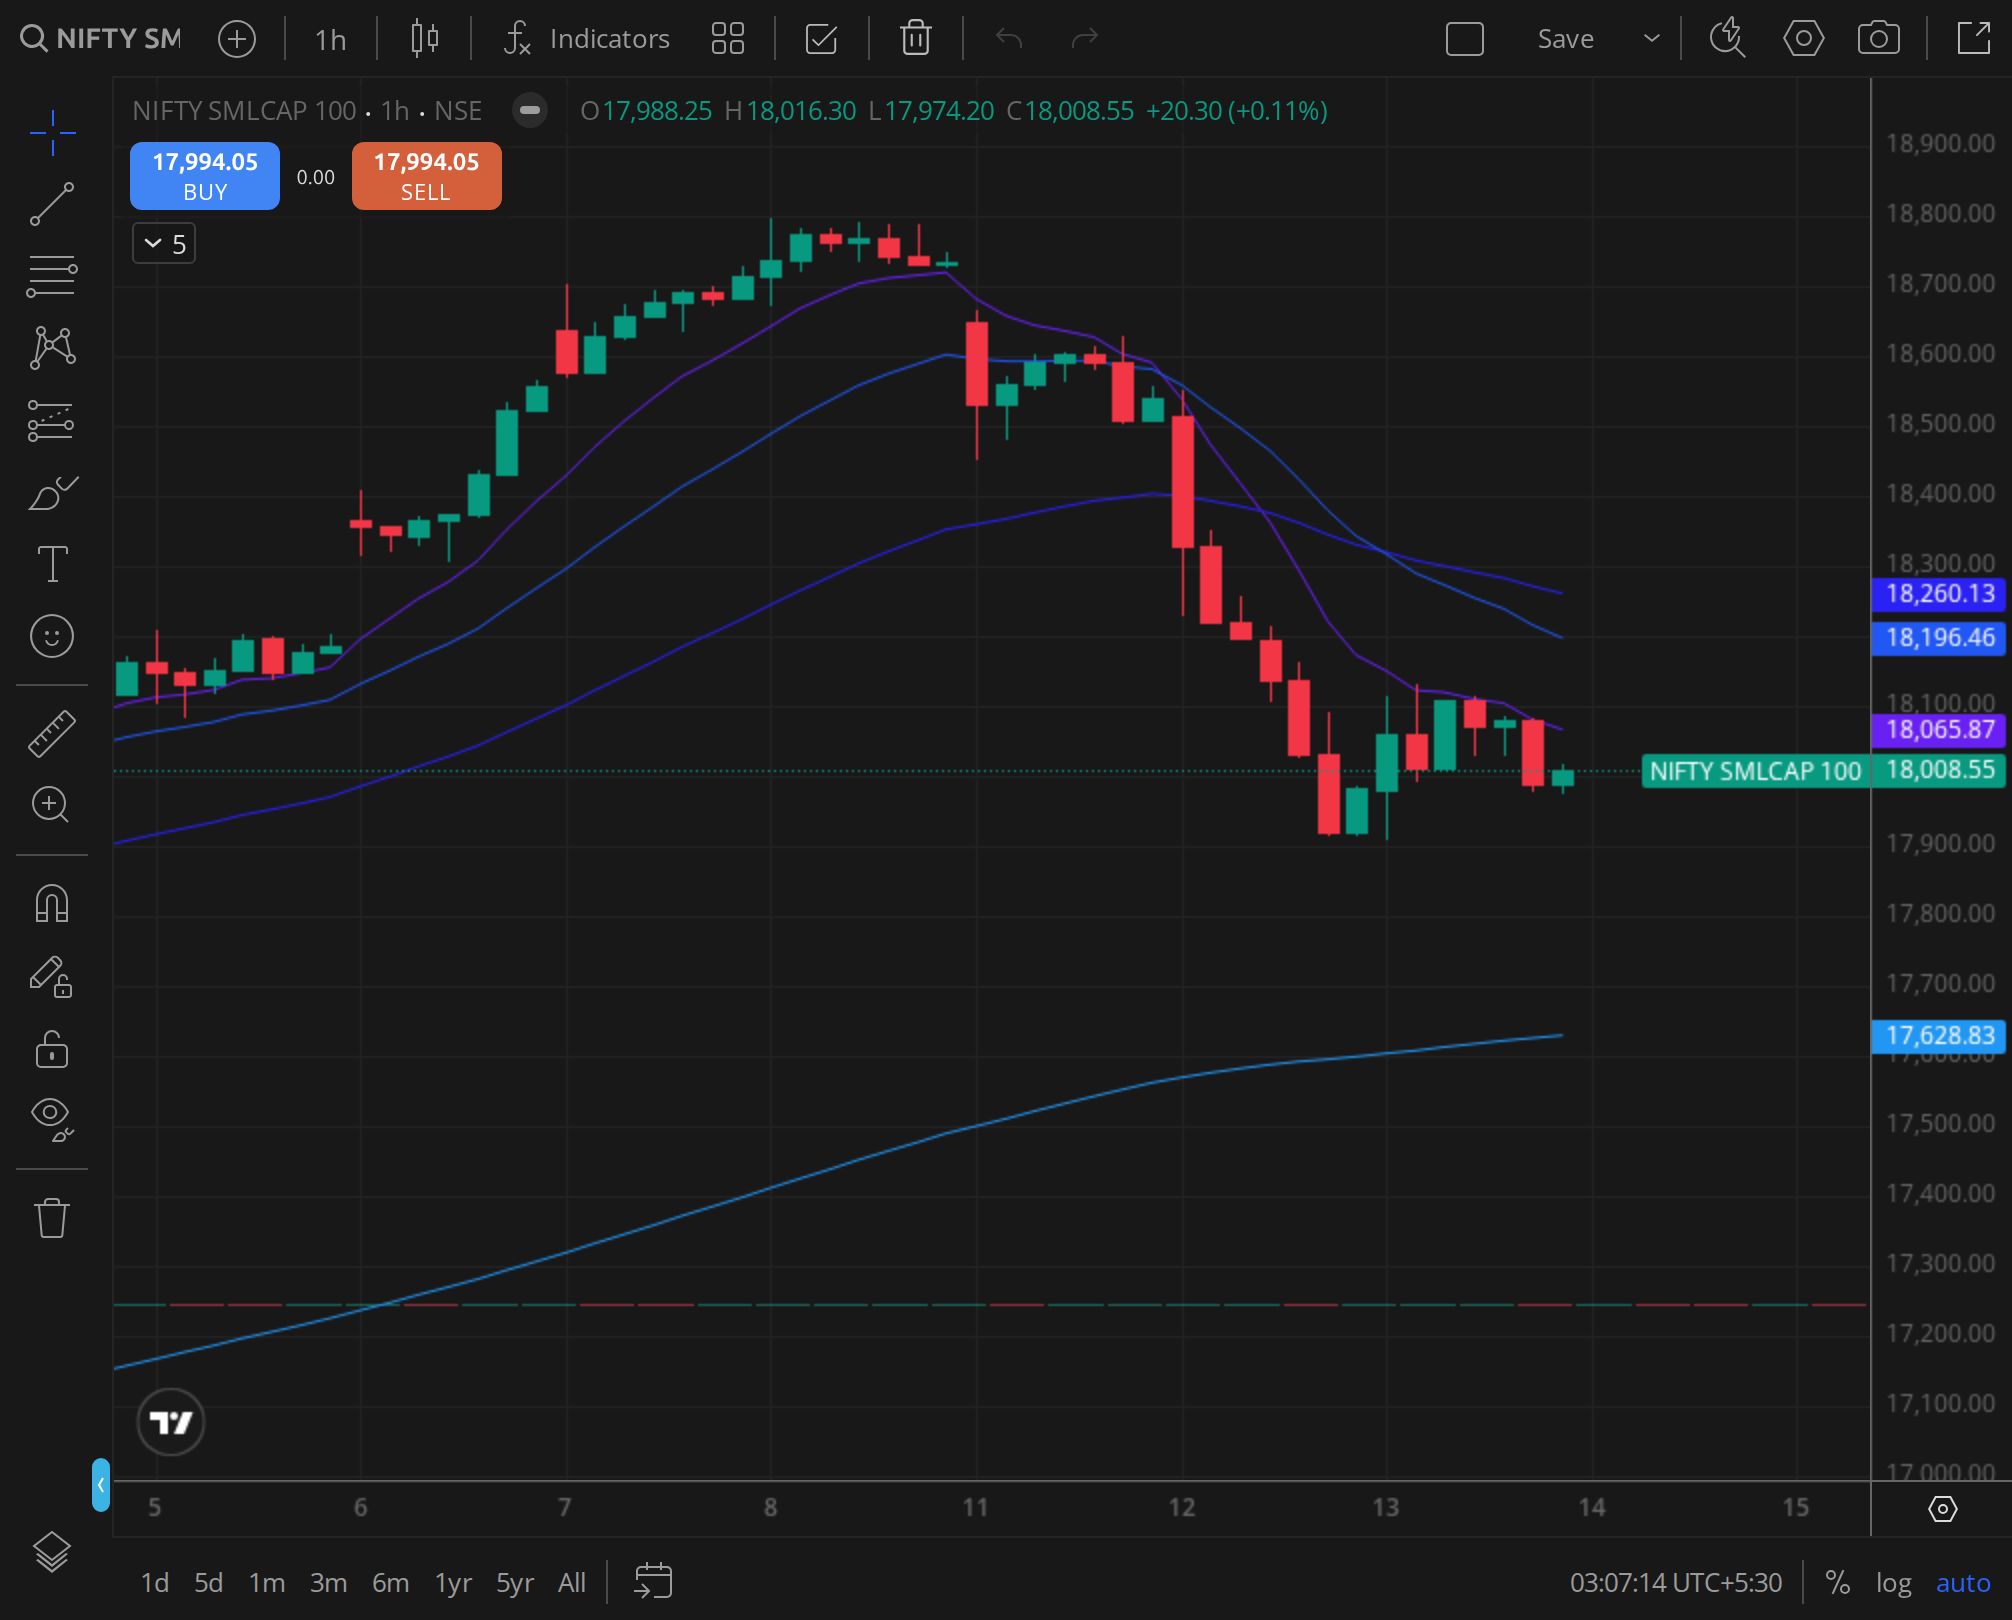Image resolution: width=2012 pixels, height=1620 pixels.
Task: Set the date range to 1yr
Action: click(453, 1583)
